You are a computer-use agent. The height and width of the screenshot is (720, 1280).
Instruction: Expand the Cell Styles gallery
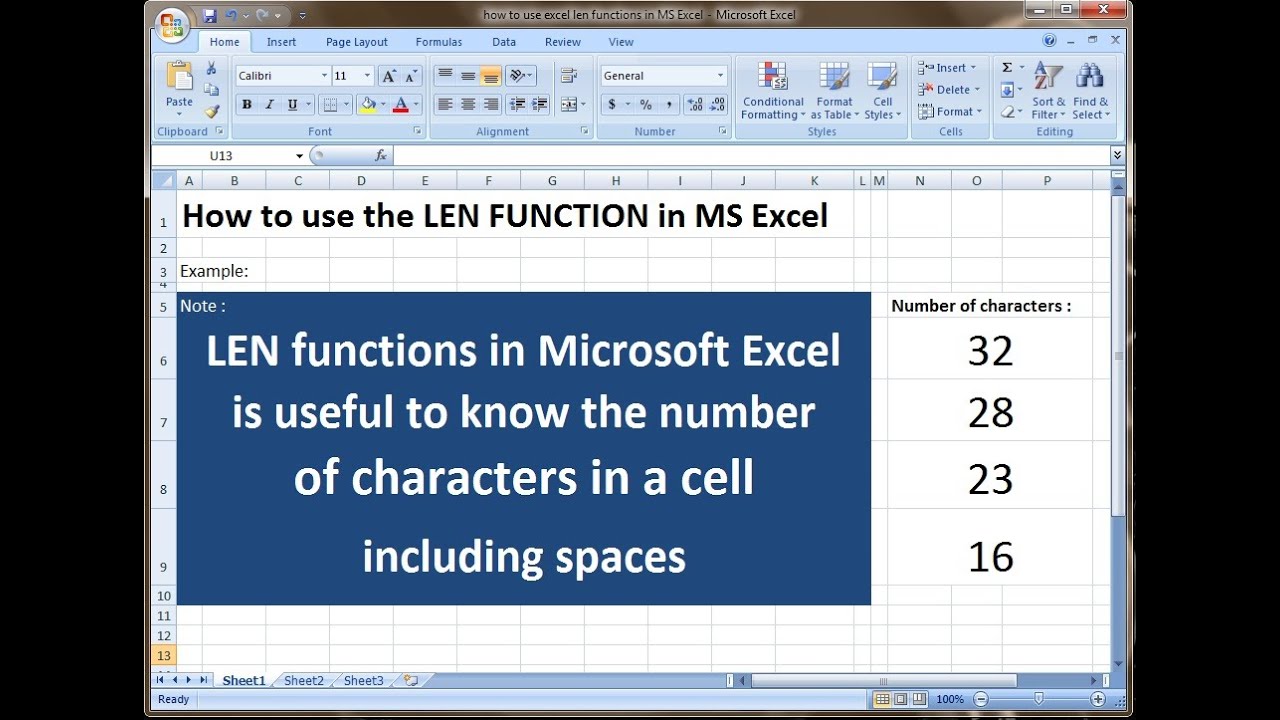(x=883, y=91)
